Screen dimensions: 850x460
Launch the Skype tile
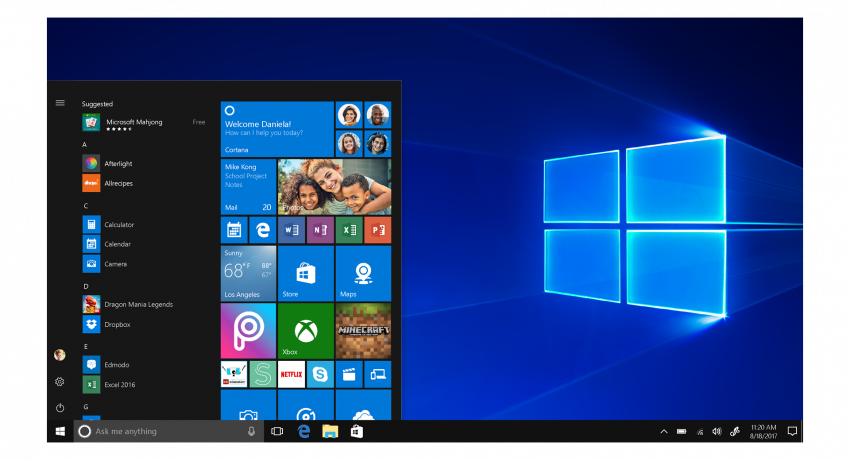(x=320, y=374)
